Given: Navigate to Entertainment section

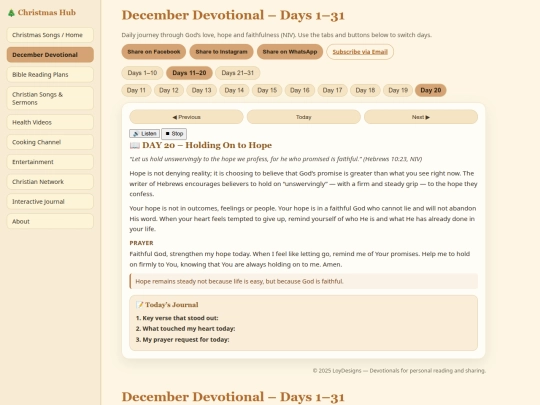Looking at the screenshot, I should pos(50,162).
